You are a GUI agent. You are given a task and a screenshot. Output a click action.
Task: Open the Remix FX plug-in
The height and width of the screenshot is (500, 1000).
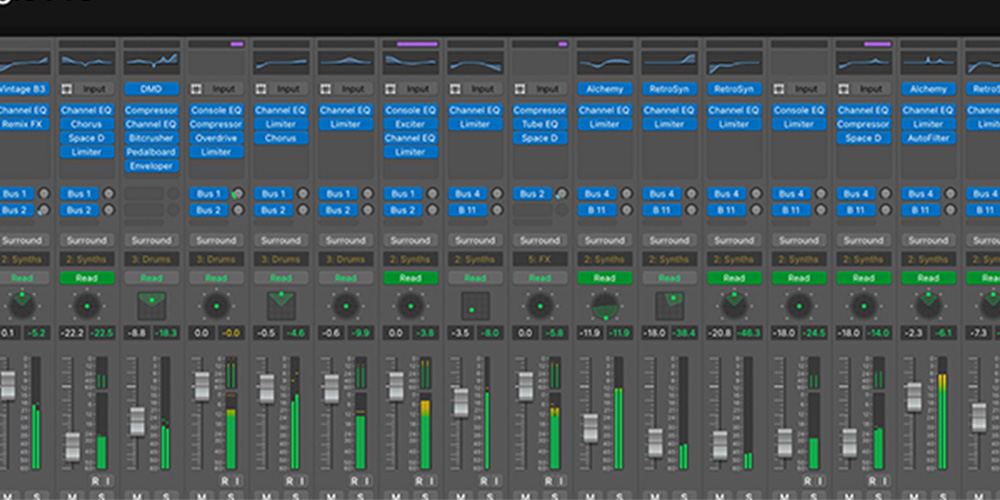click(x=22, y=124)
